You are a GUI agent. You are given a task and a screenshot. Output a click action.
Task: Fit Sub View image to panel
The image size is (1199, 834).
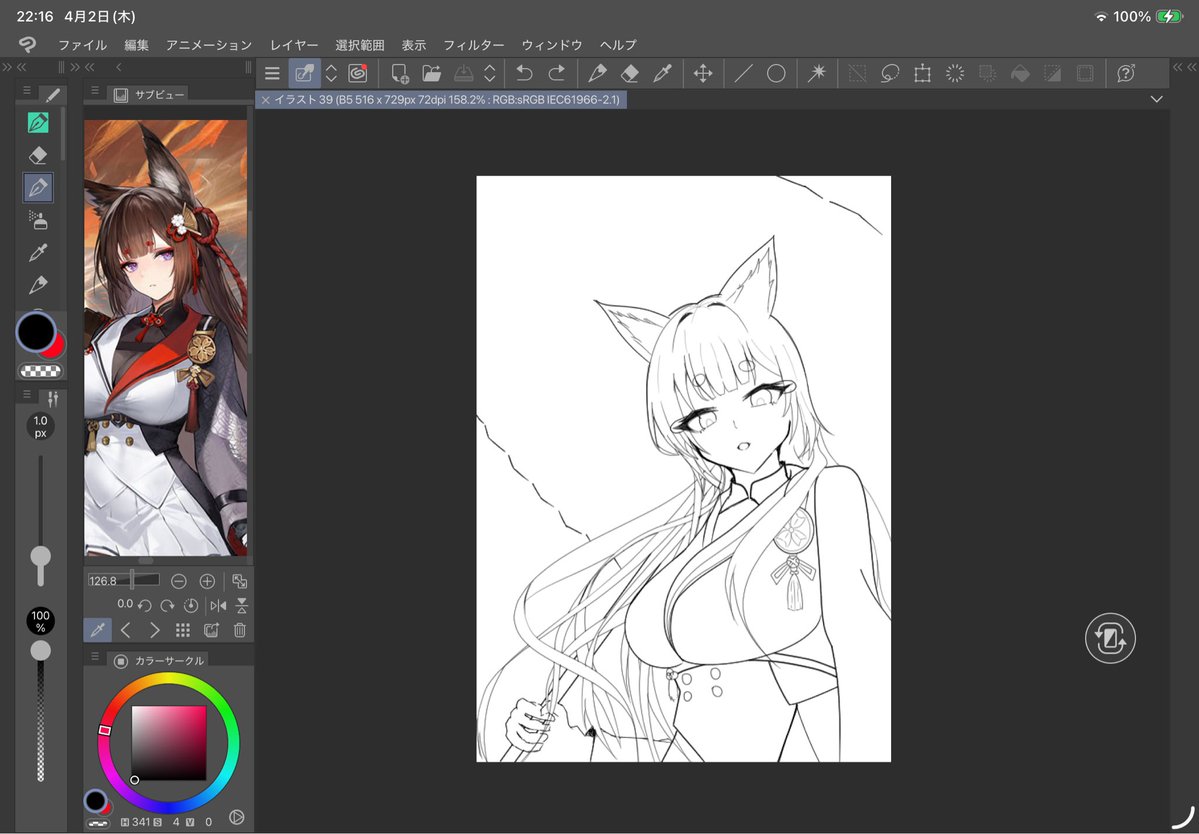[x=239, y=581]
